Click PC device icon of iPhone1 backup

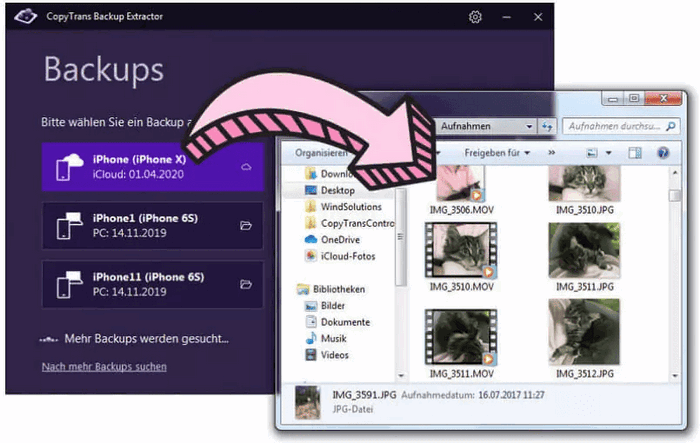tap(69, 226)
